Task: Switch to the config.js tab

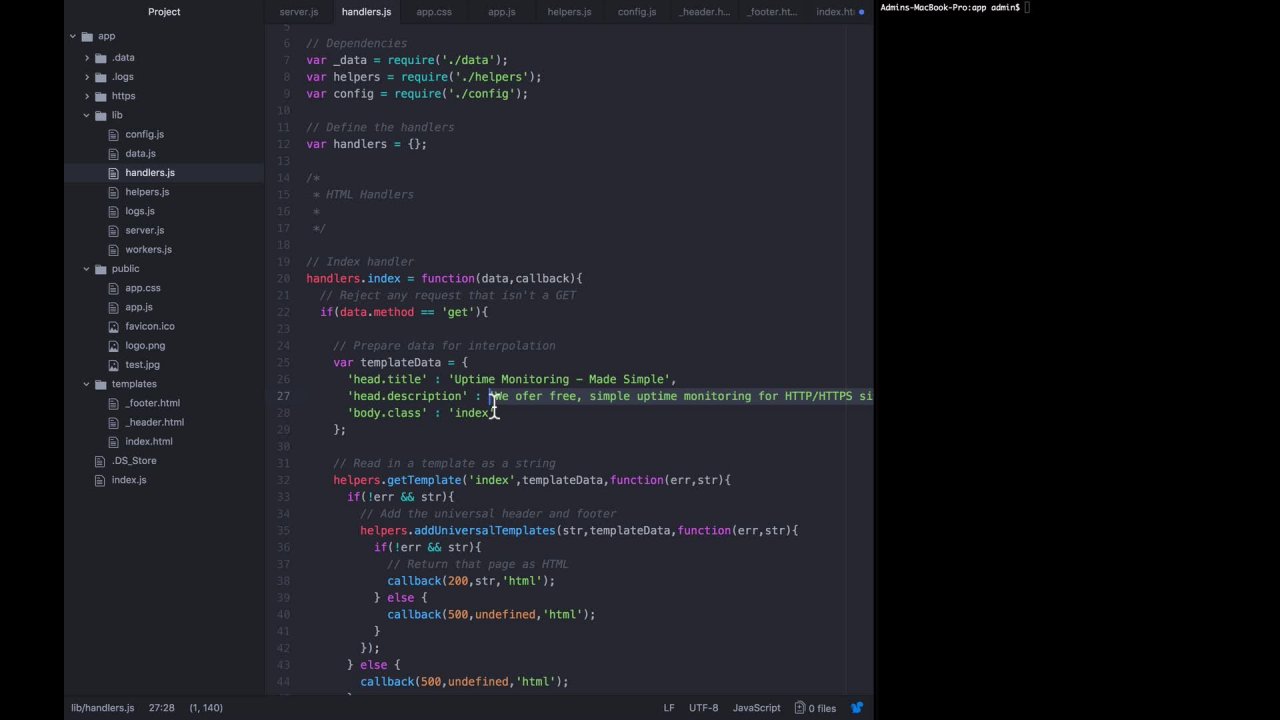Action: [x=636, y=12]
